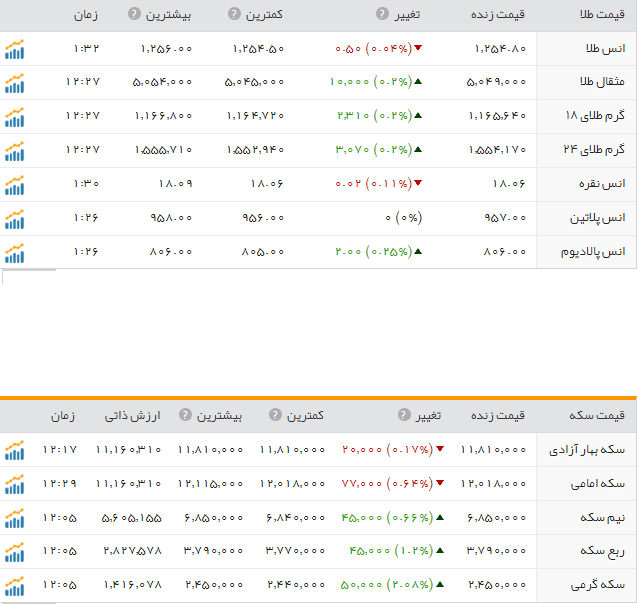Click help icon beside کمترین in coin table
Viewport: 640px width, 604px height.
(275, 415)
